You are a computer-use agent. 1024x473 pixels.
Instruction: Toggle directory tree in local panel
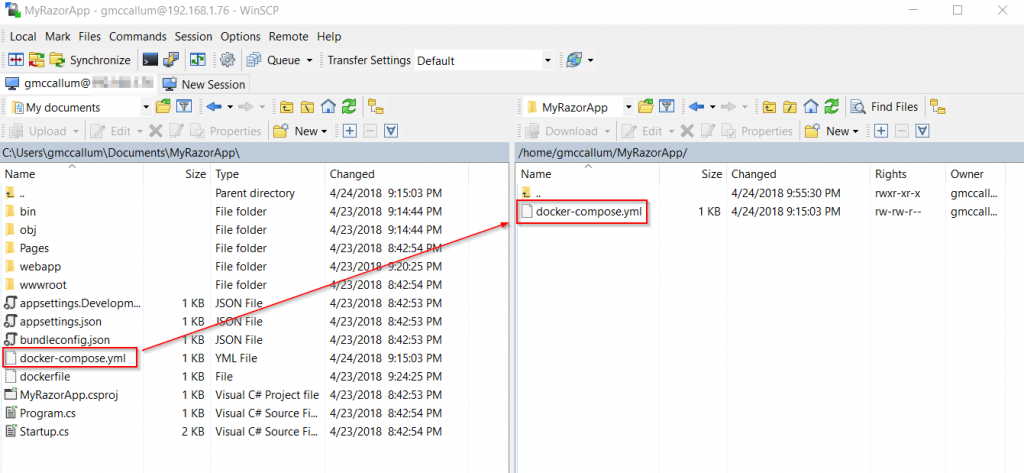pos(376,106)
